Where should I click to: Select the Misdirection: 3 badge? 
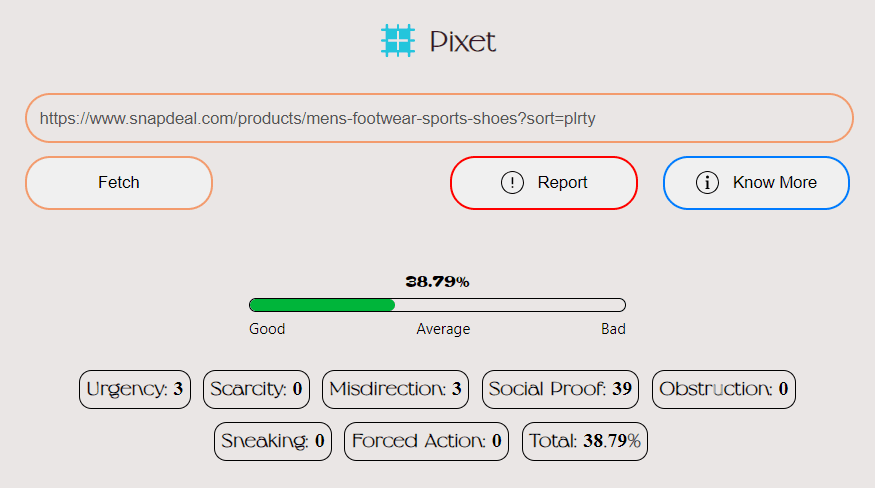pos(395,389)
